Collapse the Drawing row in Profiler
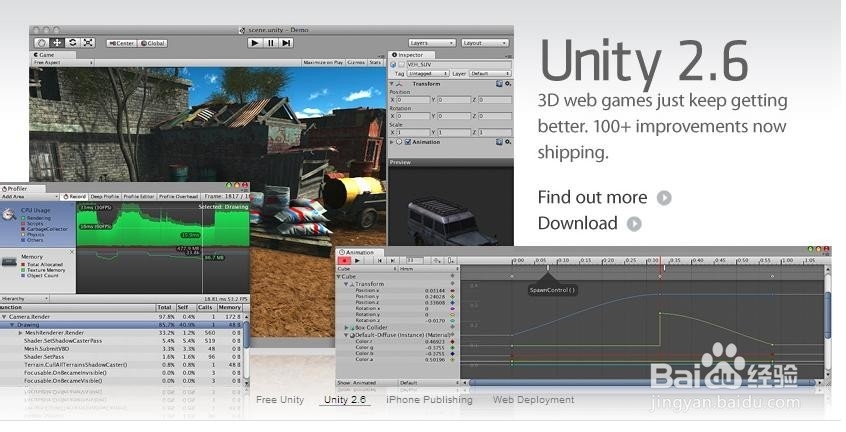Image resolution: width=846 pixels, height=432 pixels. click(12, 325)
